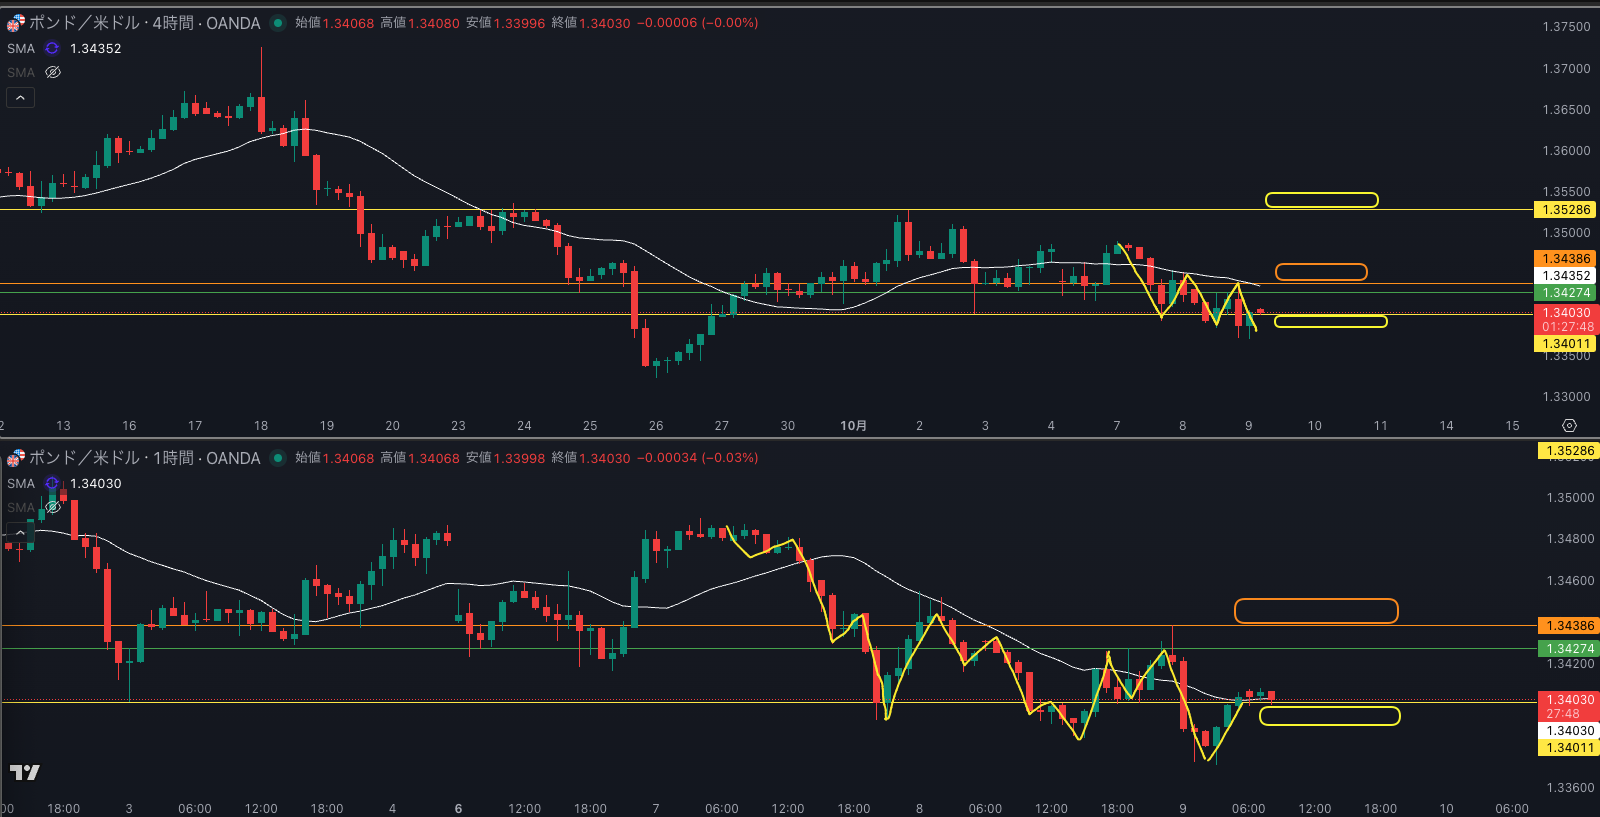This screenshot has height=817, width=1600.
Task: Click the TradingView logo in lower chart
Action: pyautogui.click(x=24, y=772)
